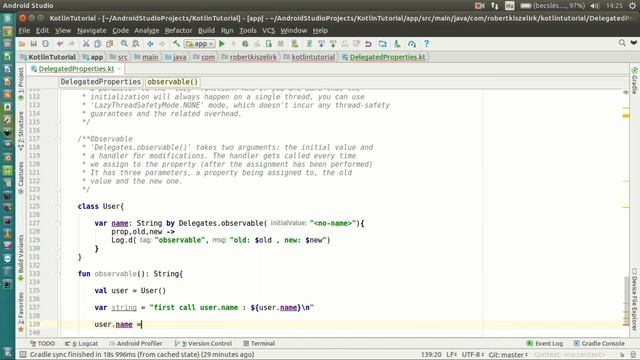Open the Terminal tool window
Image resolution: width=640 pixels, height=360 pixels.
[259, 344]
